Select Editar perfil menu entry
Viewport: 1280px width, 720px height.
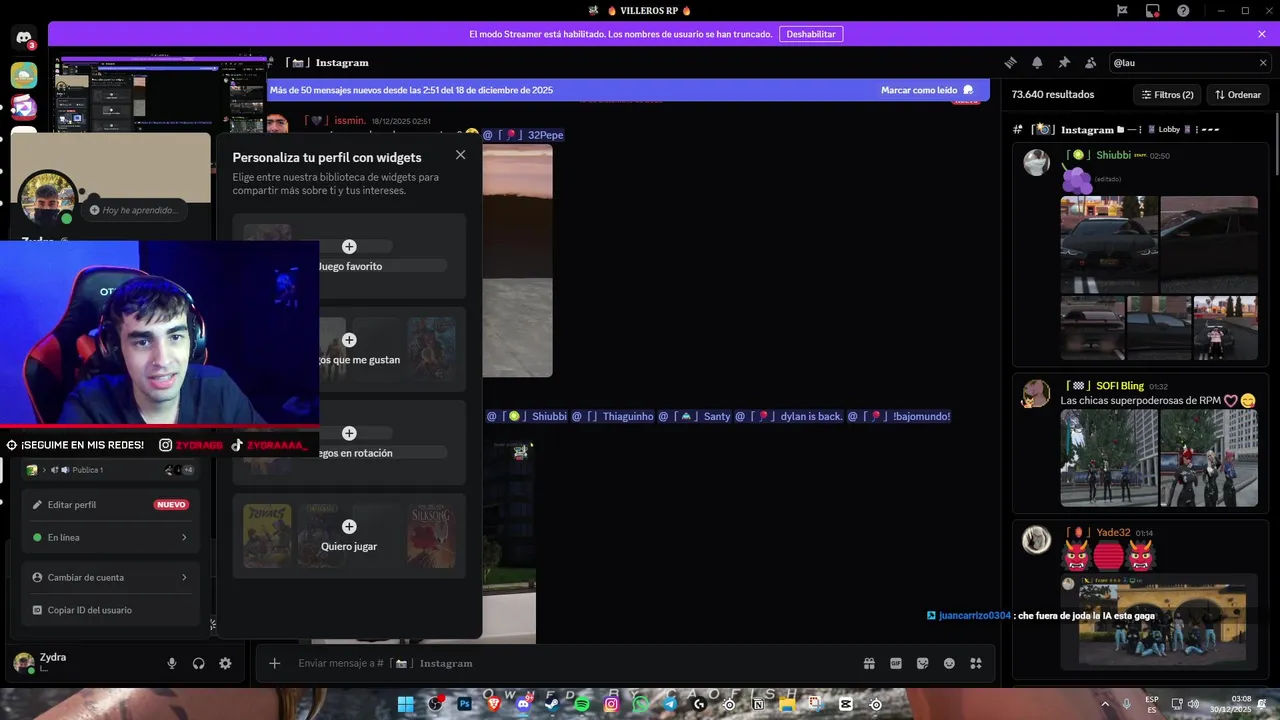tap(110, 505)
